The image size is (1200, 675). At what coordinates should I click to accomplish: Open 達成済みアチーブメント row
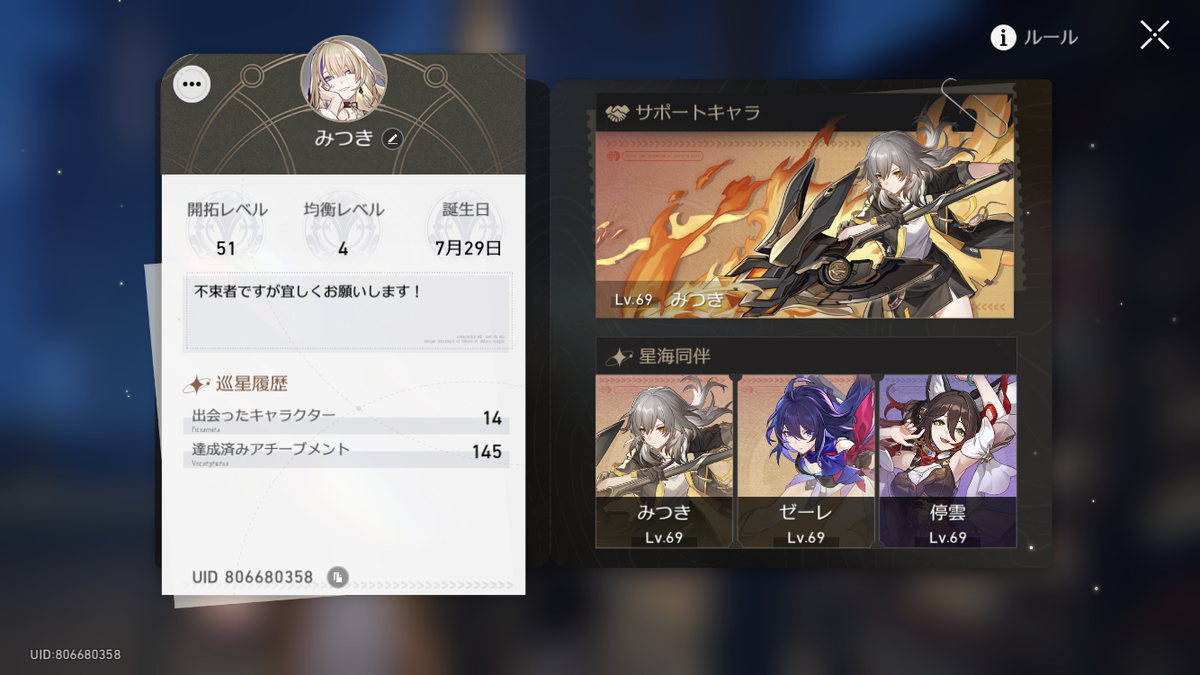coord(347,453)
